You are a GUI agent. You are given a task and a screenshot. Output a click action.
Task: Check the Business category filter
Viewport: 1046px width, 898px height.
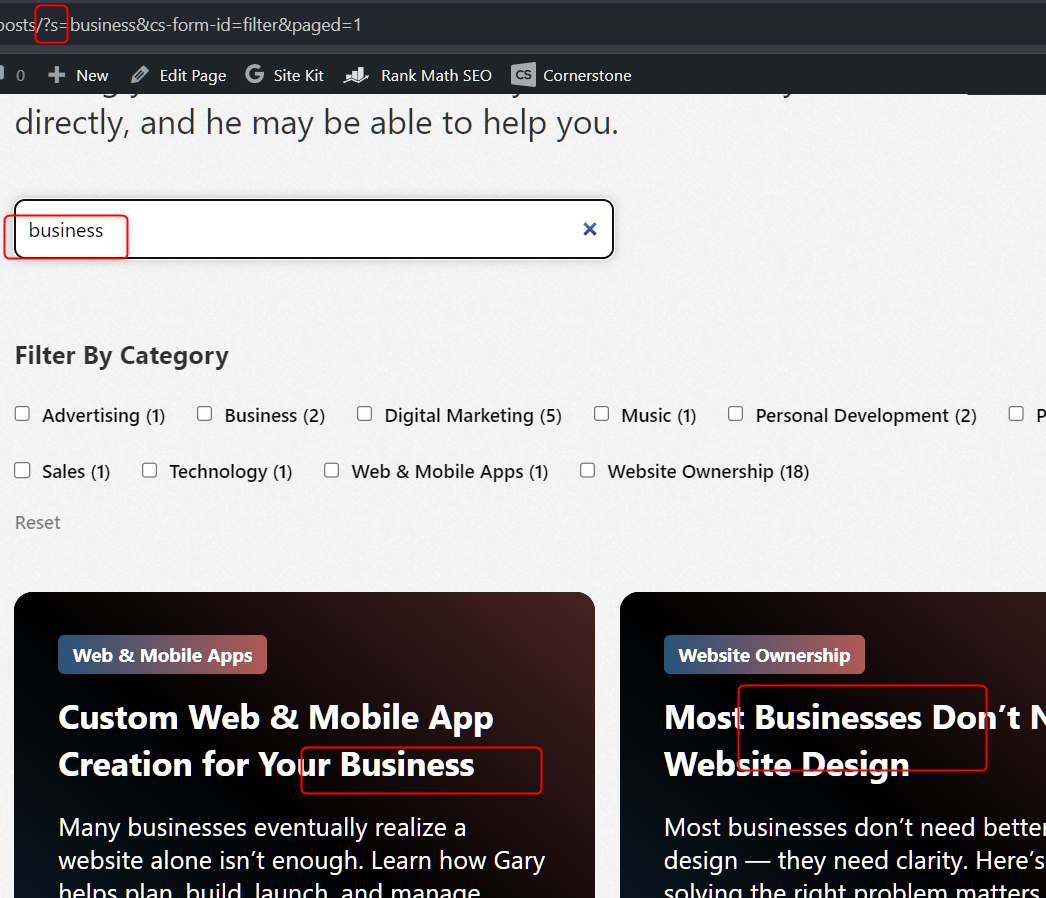click(x=205, y=414)
